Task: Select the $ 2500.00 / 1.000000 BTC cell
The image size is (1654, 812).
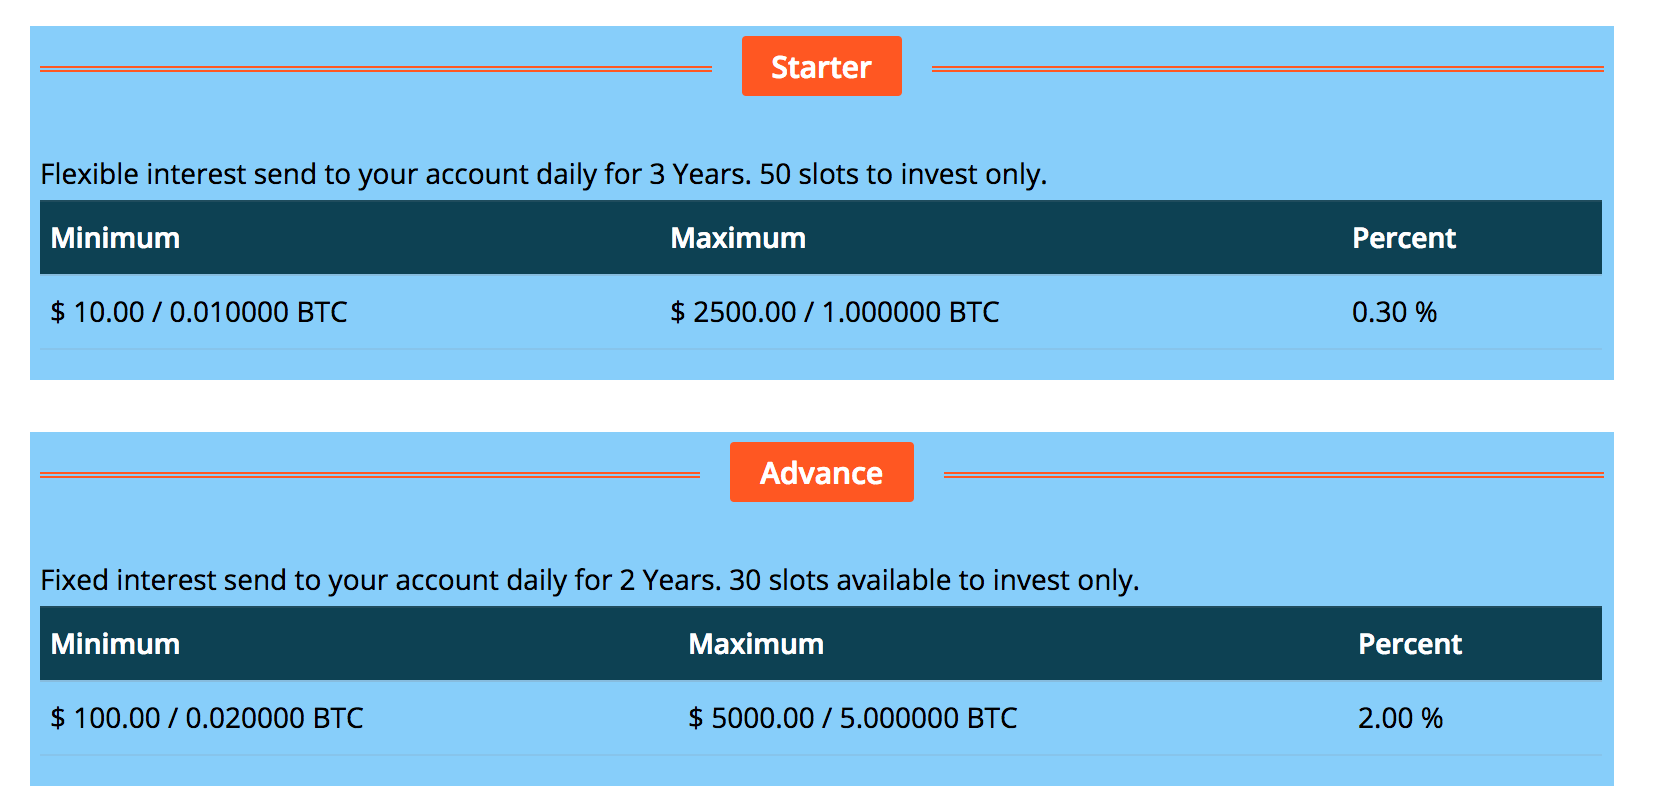Action: (834, 312)
